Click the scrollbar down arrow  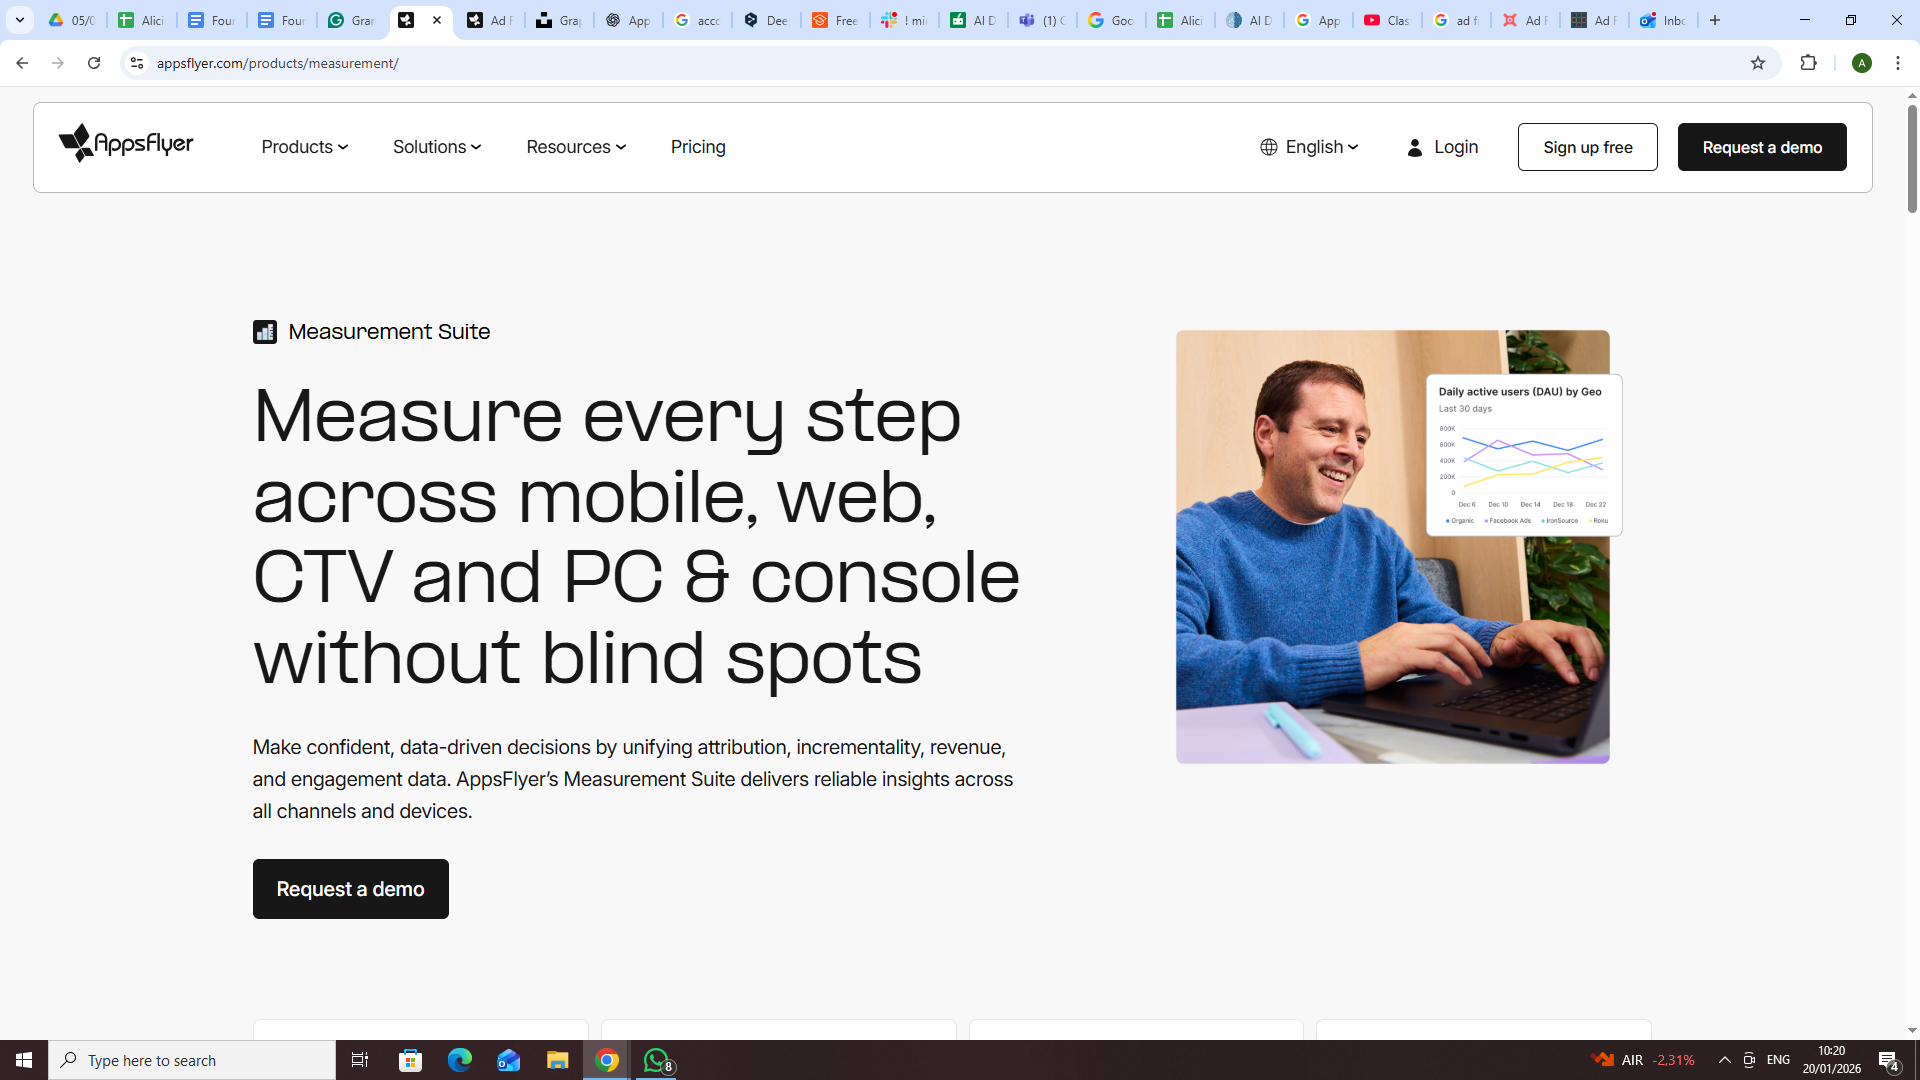1912,1031
